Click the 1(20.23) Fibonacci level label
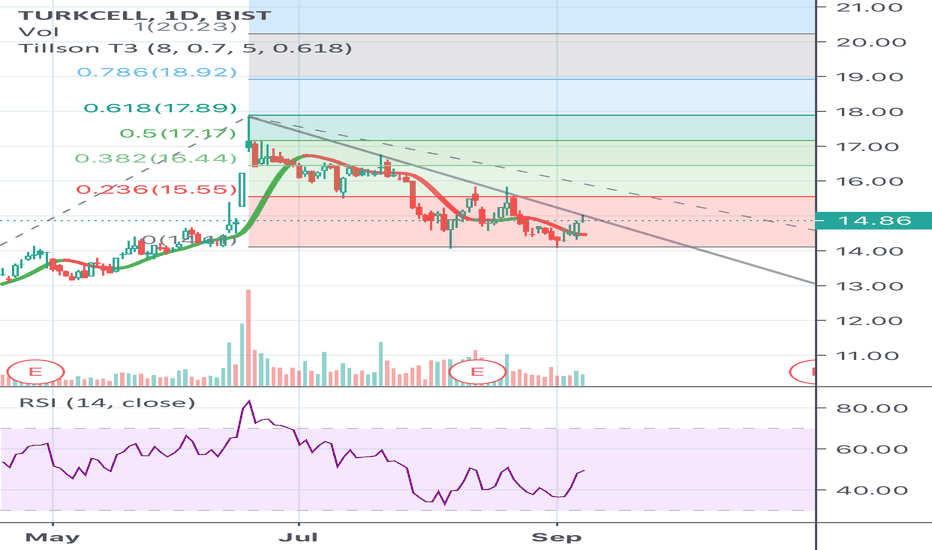 [x=185, y=27]
